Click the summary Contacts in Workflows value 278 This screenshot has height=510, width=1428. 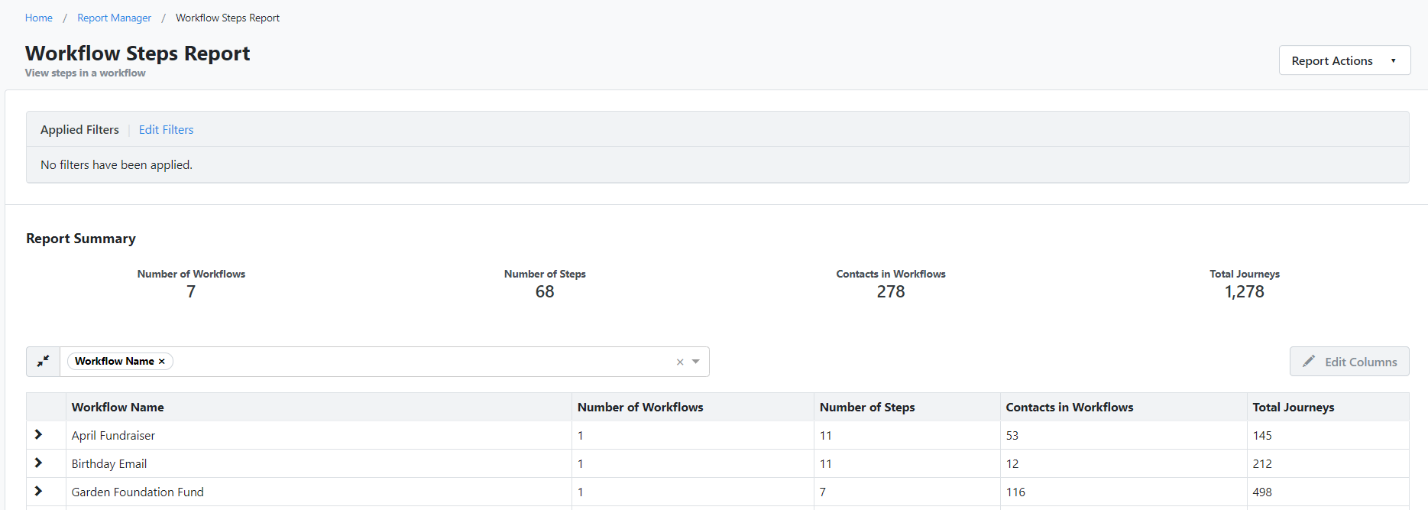click(890, 292)
